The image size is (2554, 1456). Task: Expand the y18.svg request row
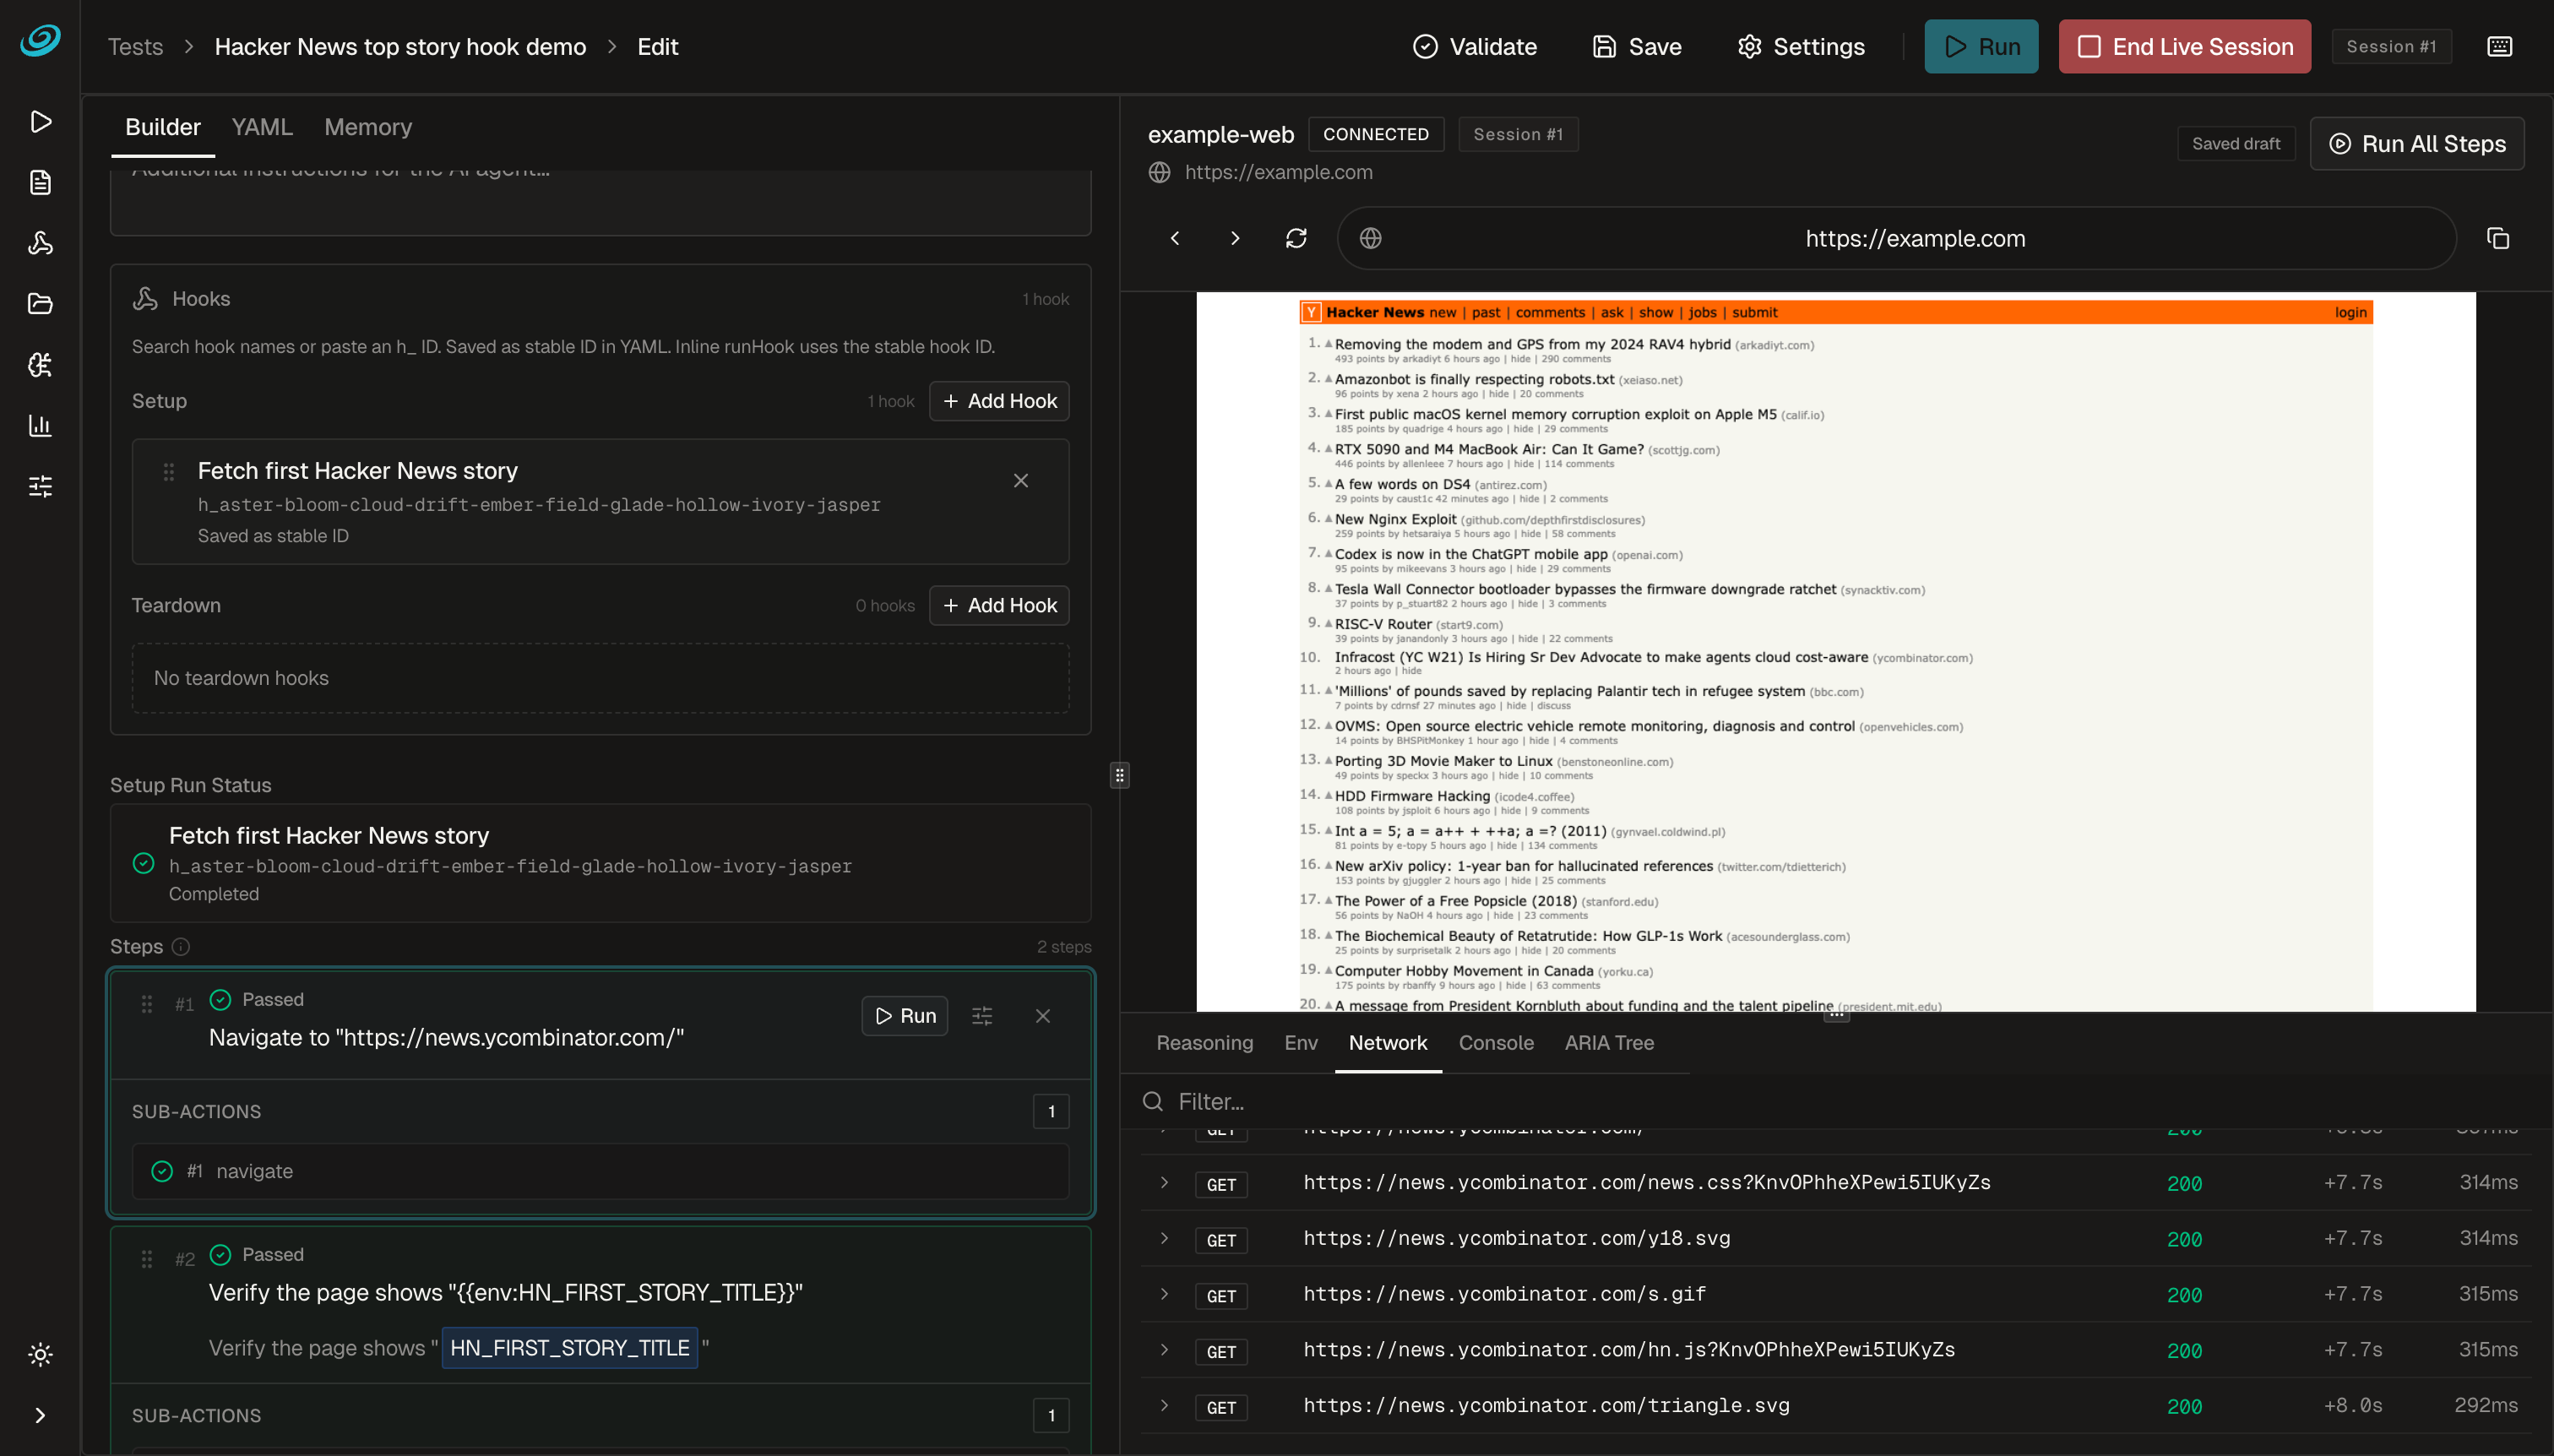click(1164, 1239)
